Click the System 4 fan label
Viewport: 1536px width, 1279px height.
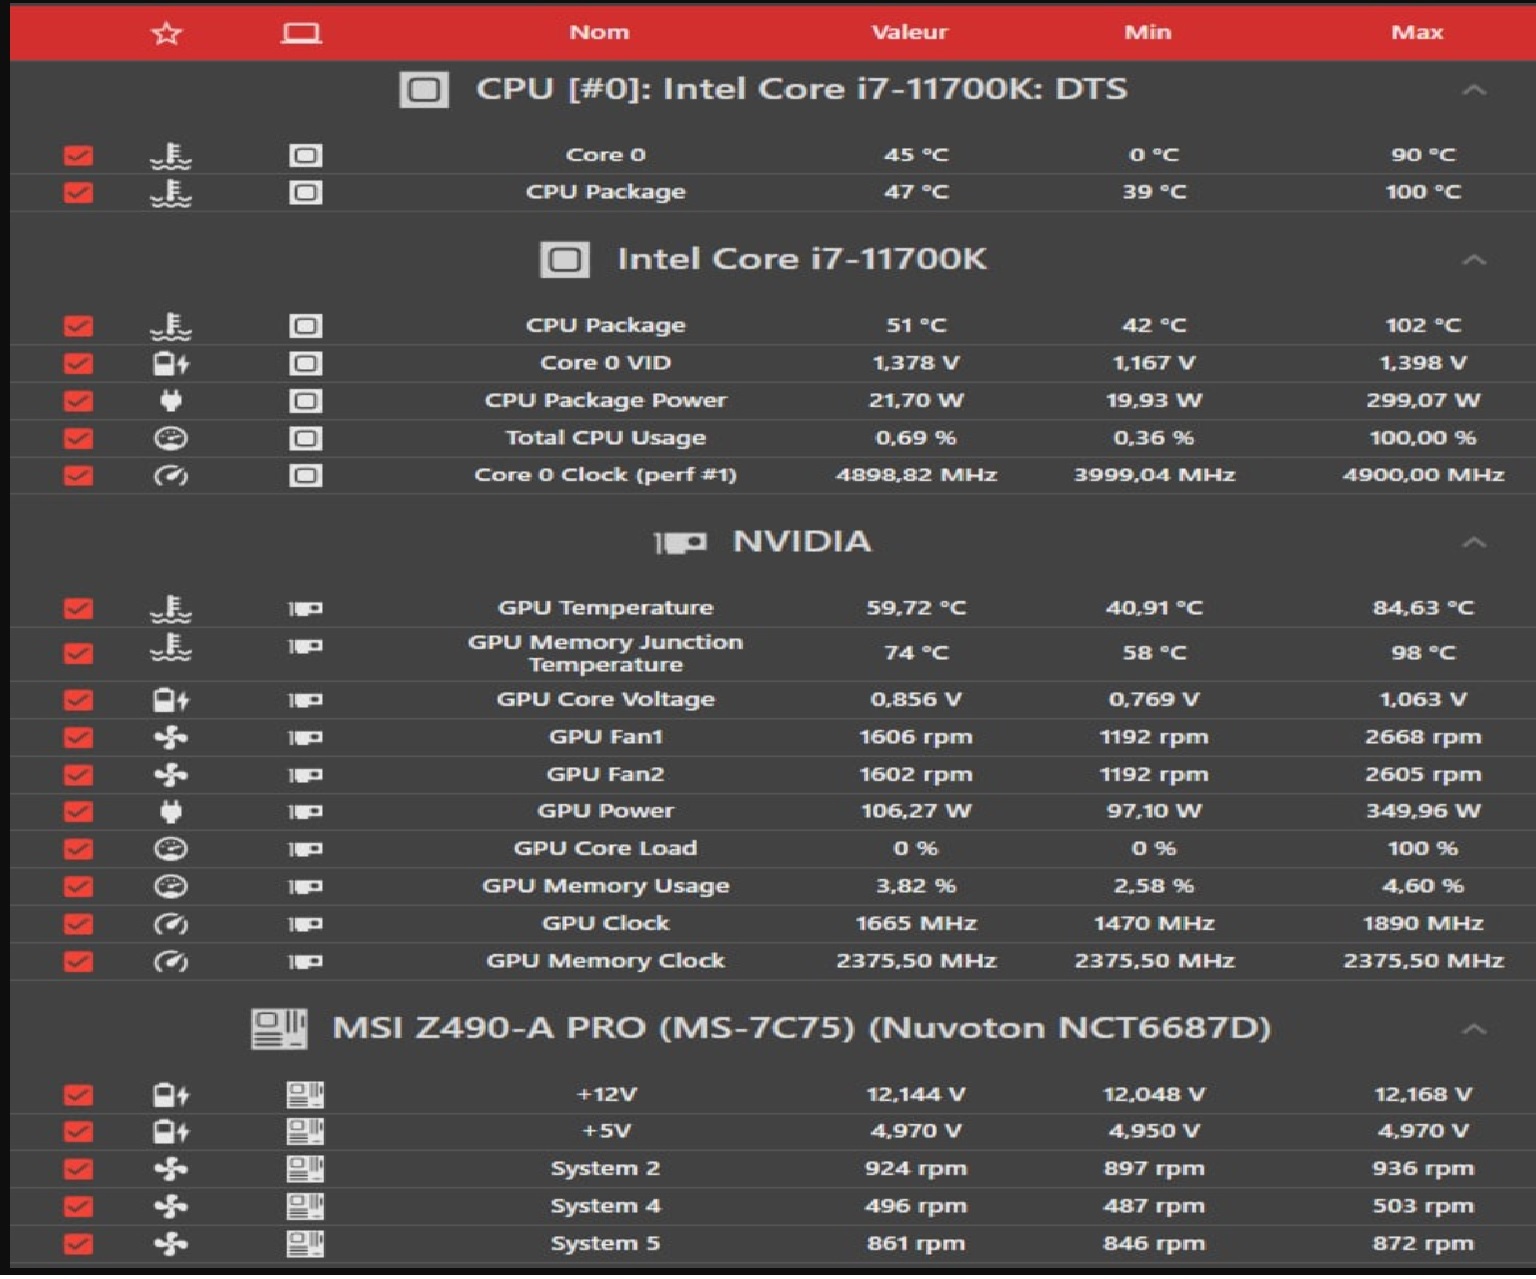[605, 1206]
